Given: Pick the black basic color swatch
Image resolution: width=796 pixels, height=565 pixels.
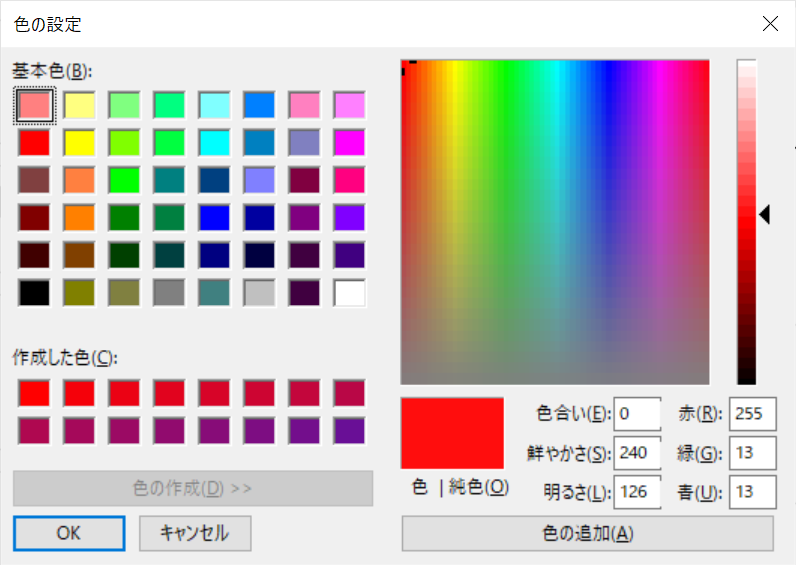Looking at the screenshot, I should (35, 293).
